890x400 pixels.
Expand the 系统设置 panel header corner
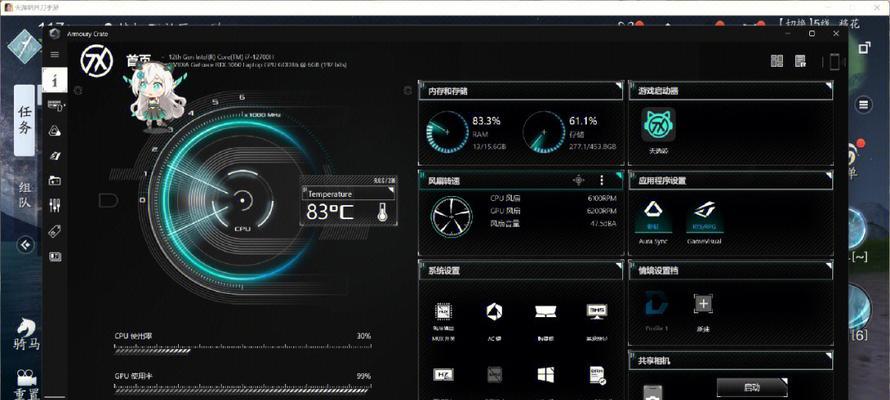[x=618, y=265]
